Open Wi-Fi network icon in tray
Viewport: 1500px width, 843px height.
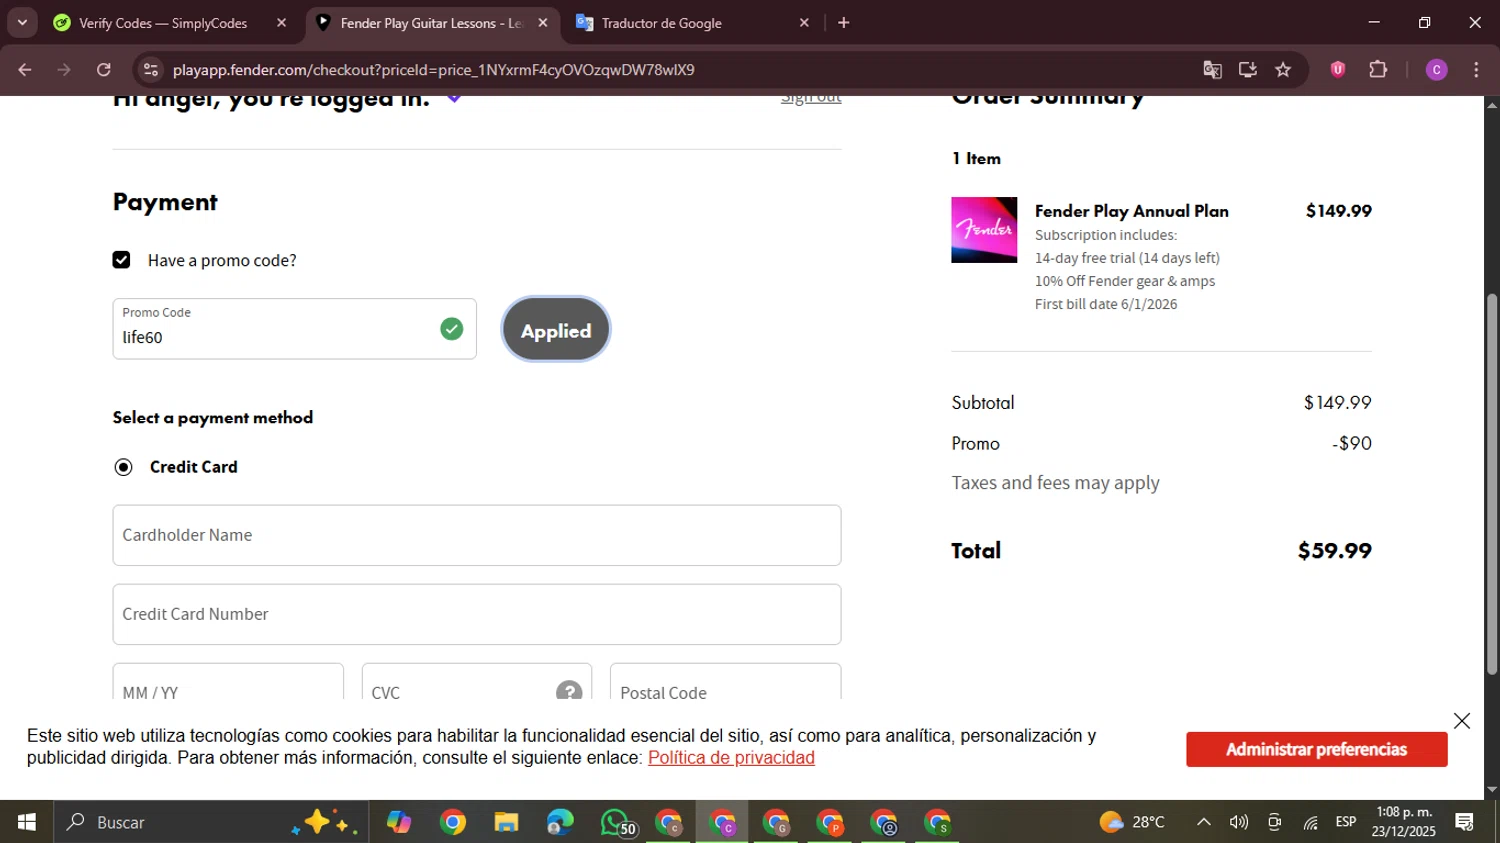(x=1310, y=822)
